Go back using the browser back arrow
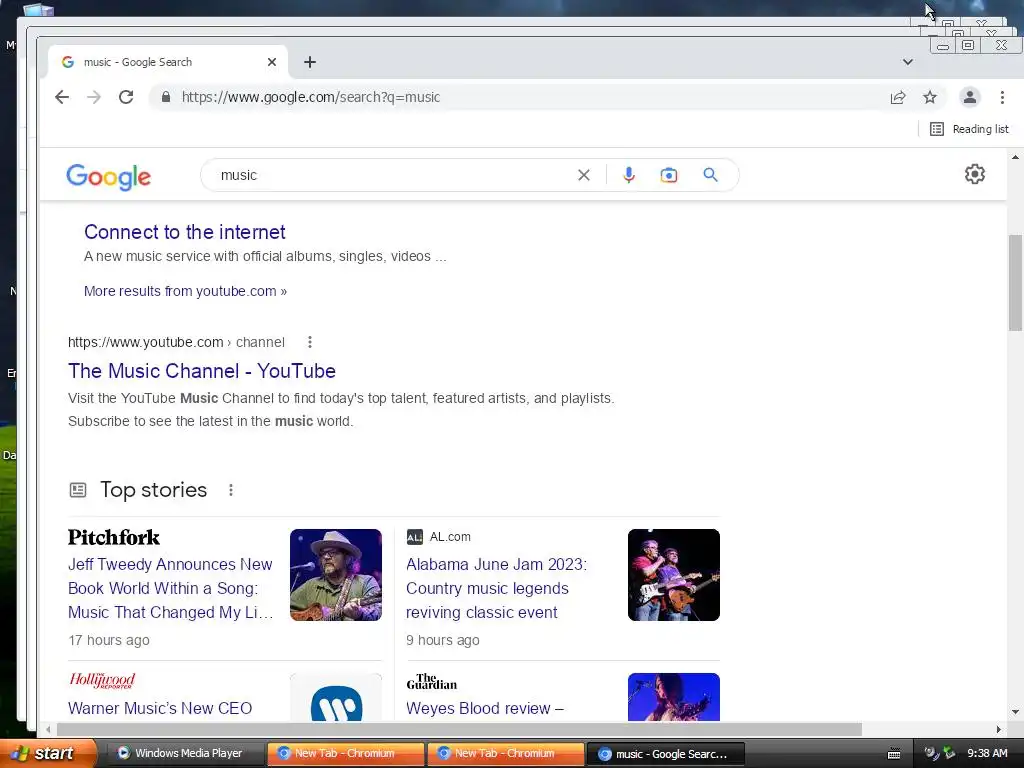 62,97
